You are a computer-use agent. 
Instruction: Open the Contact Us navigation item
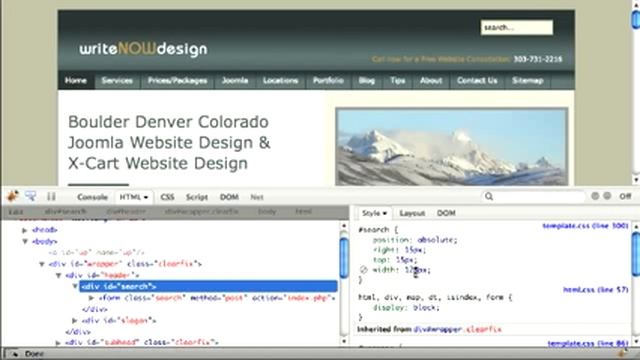point(477,80)
